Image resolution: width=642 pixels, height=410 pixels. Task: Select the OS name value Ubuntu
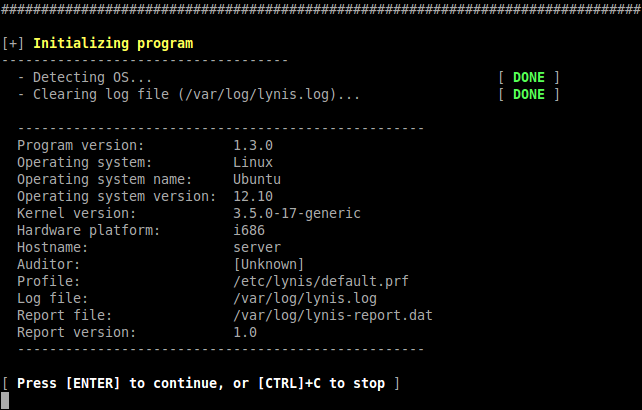tap(256, 179)
